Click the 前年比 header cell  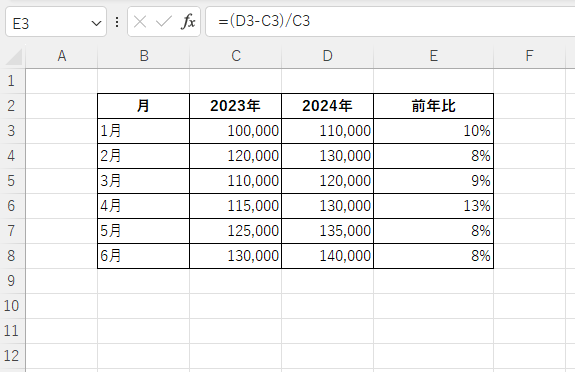(433, 106)
